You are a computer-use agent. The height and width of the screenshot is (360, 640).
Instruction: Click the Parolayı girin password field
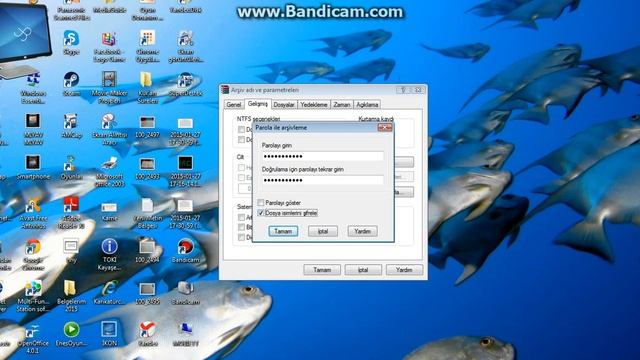(x=322, y=156)
